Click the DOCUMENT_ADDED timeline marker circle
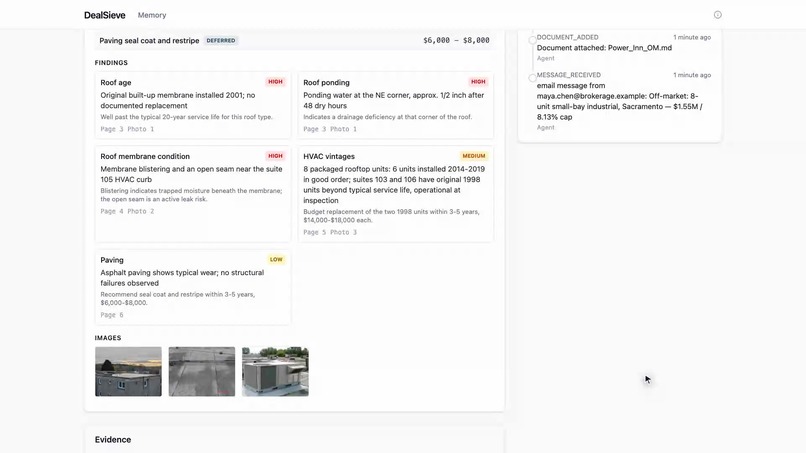 pyautogui.click(x=533, y=40)
